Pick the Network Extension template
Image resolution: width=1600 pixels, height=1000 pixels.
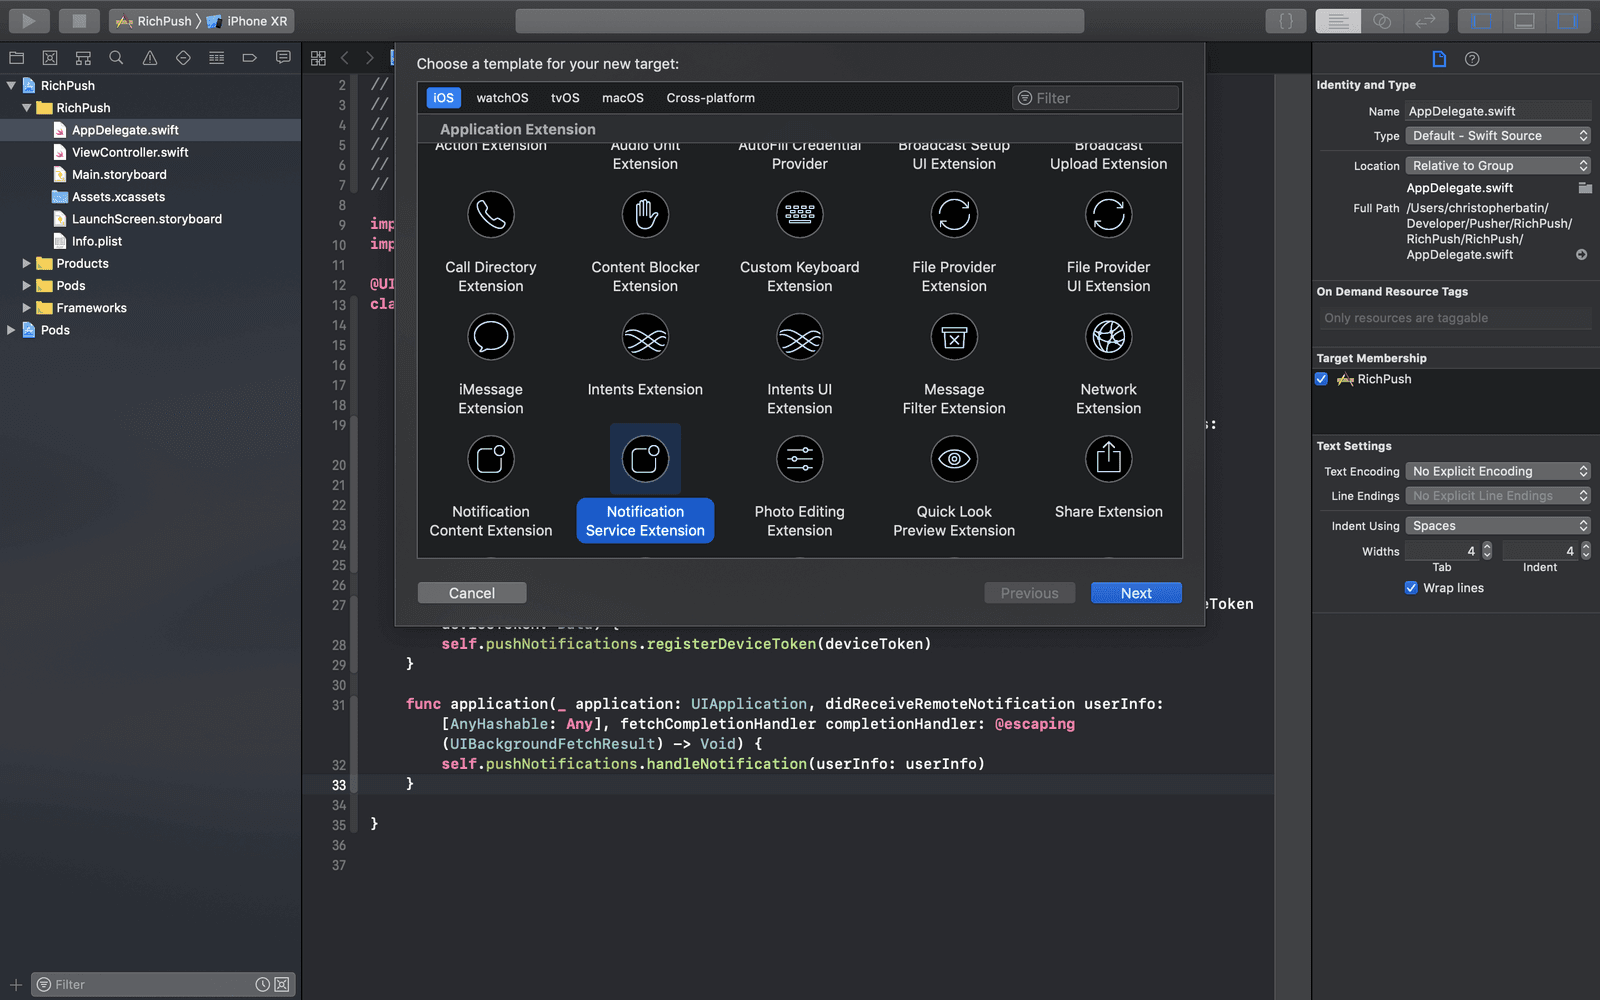1108,362
